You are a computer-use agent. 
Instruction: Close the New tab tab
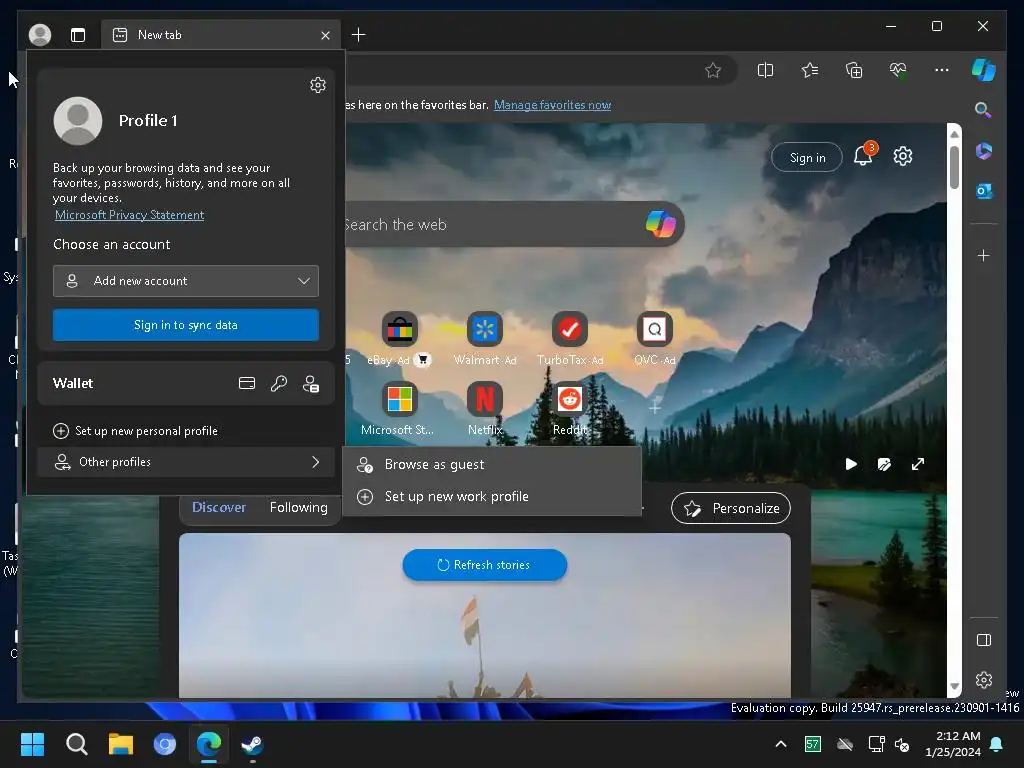pos(325,35)
